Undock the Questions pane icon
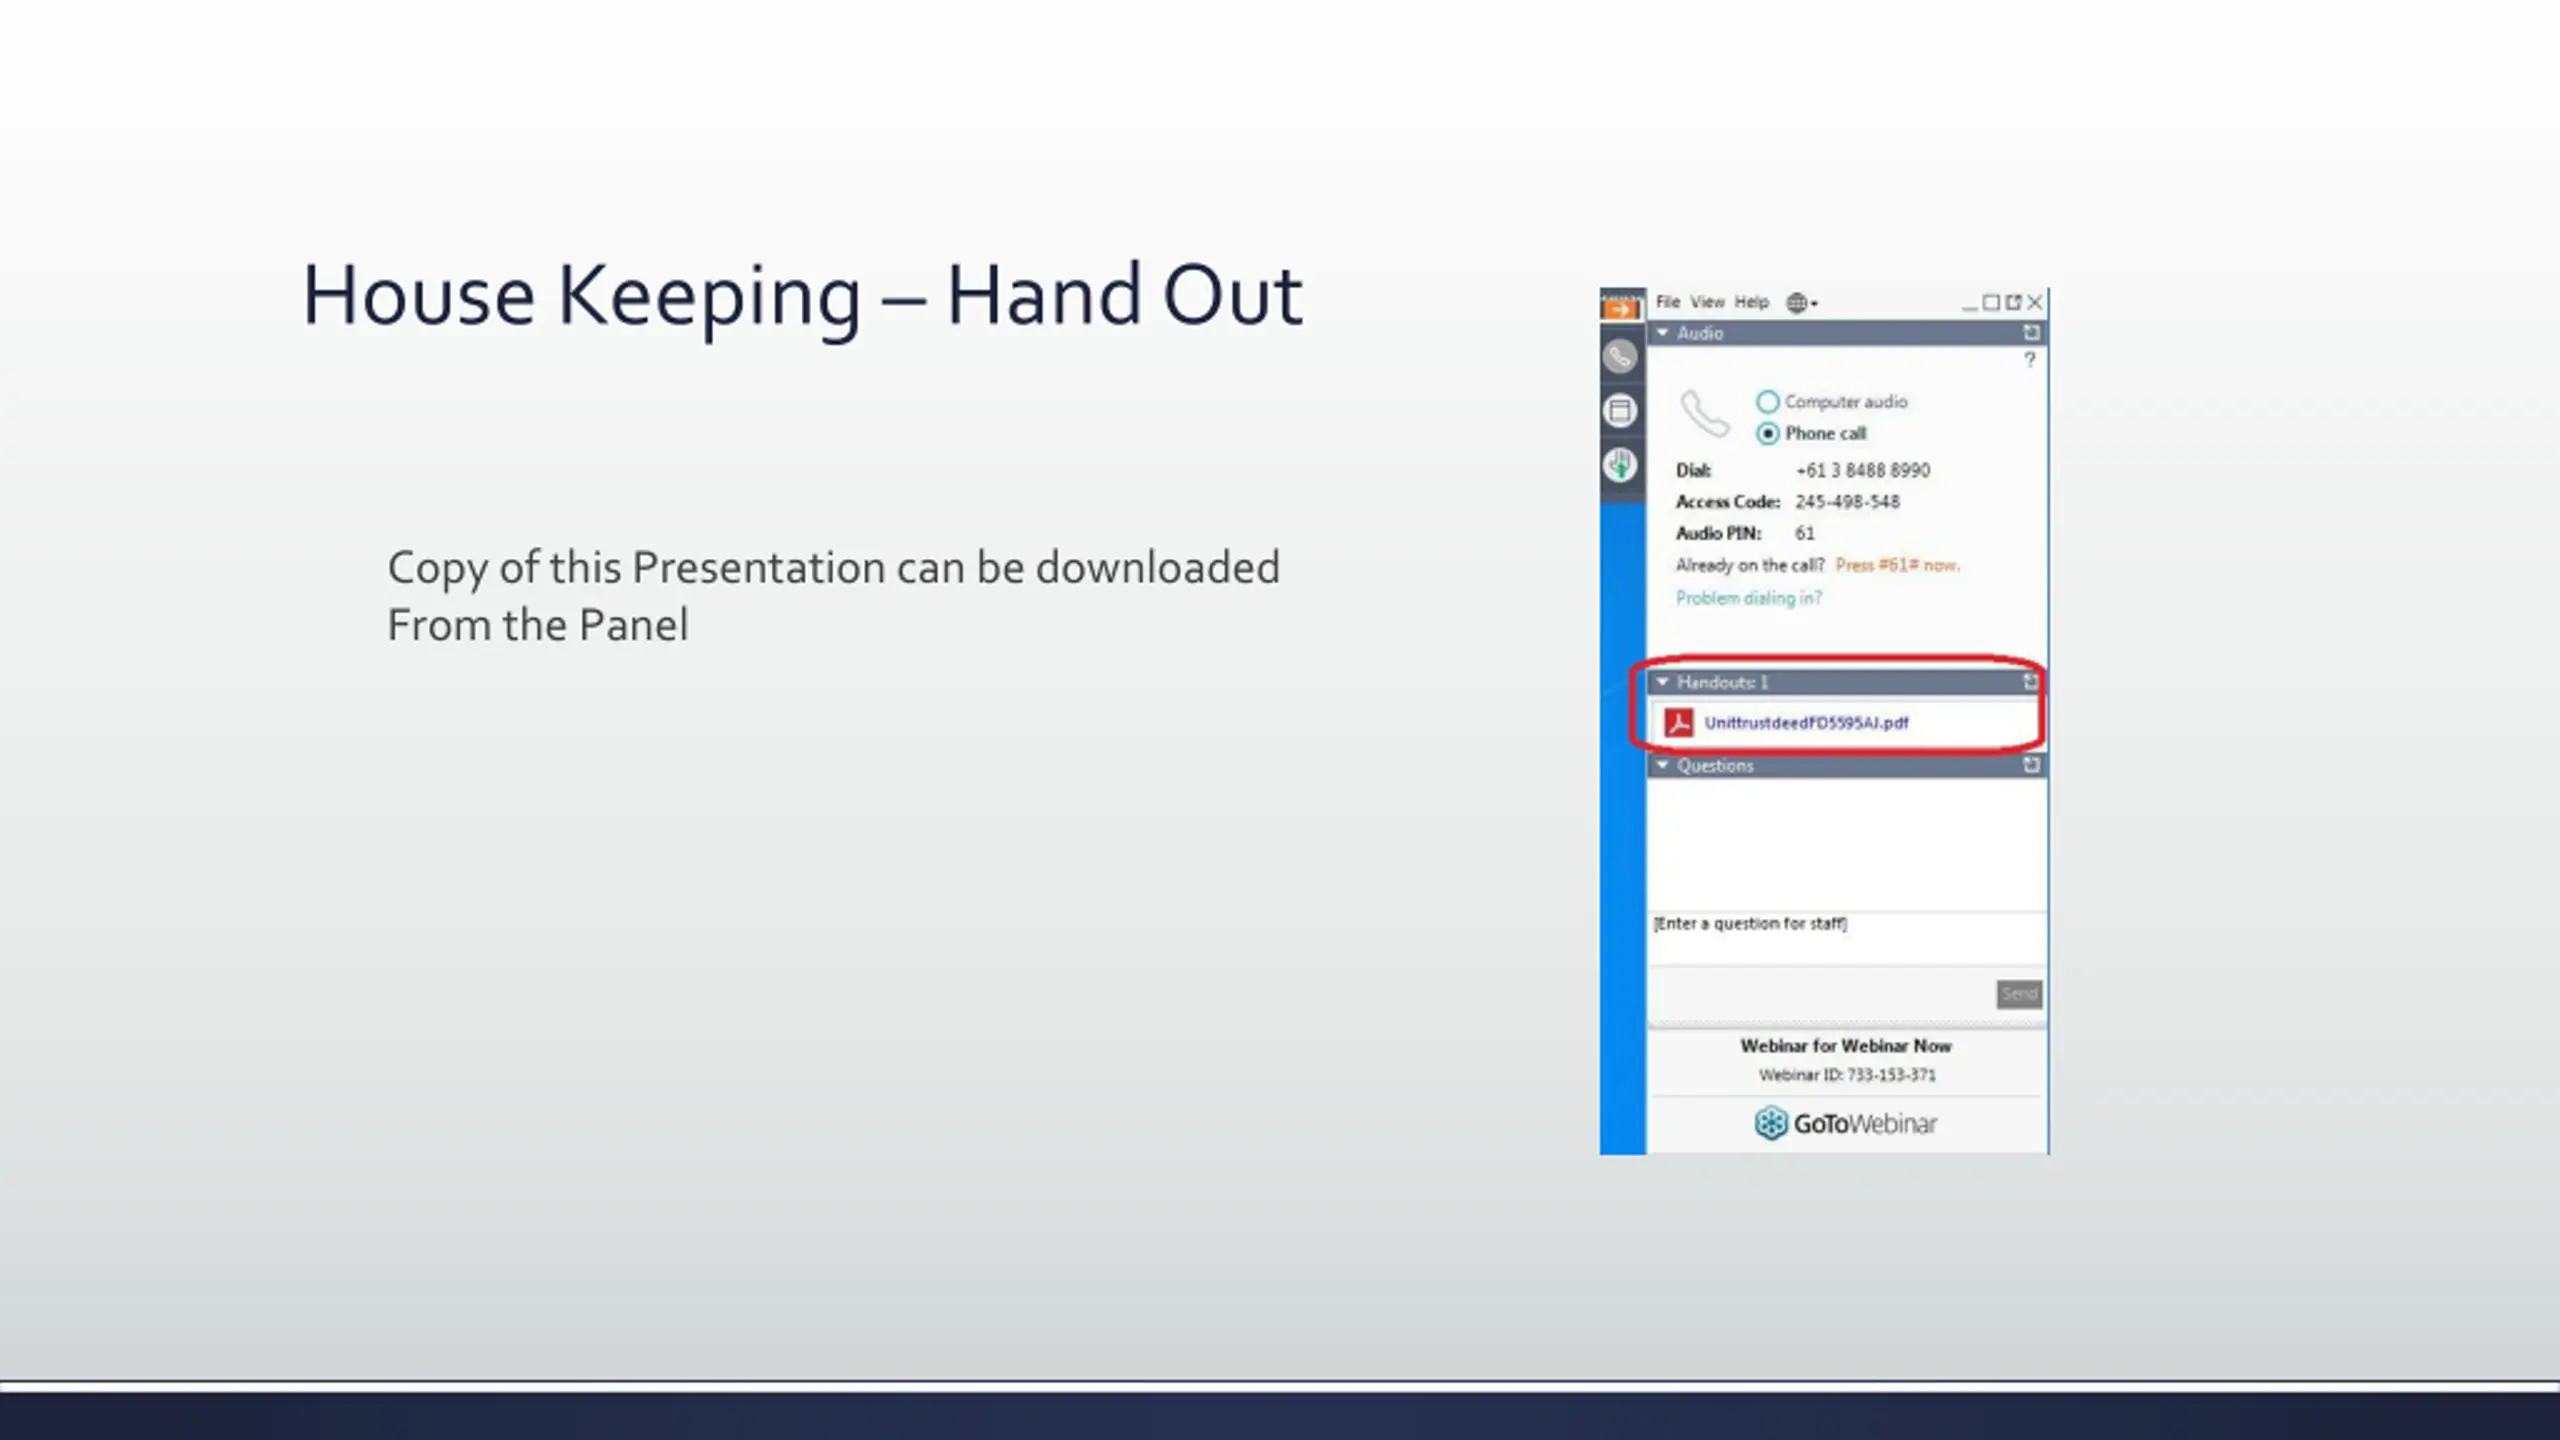The image size is (2560, 1440). click(x=2031, y=765)
